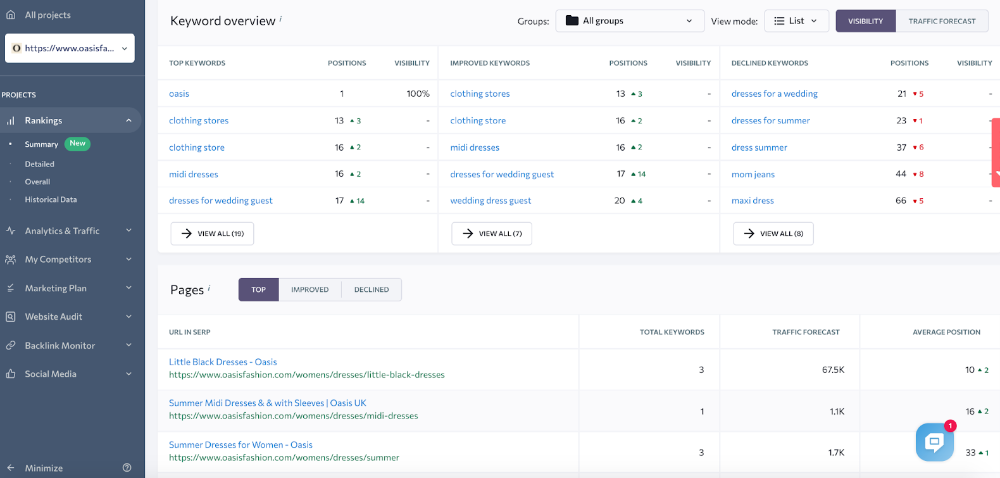Image resolution: width=1000 pixels, height=478 pixels.
Task: Click the Social Media thumbs-up icon
Action: [x=10, y=374]
